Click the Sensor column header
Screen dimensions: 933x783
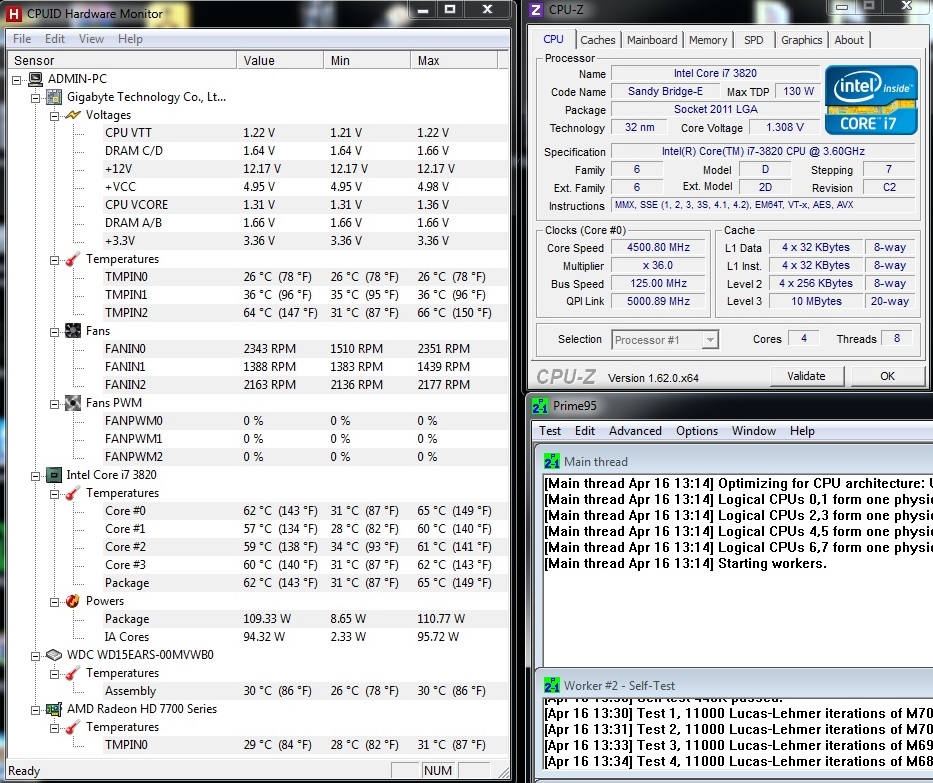click(x=121, y=61)
